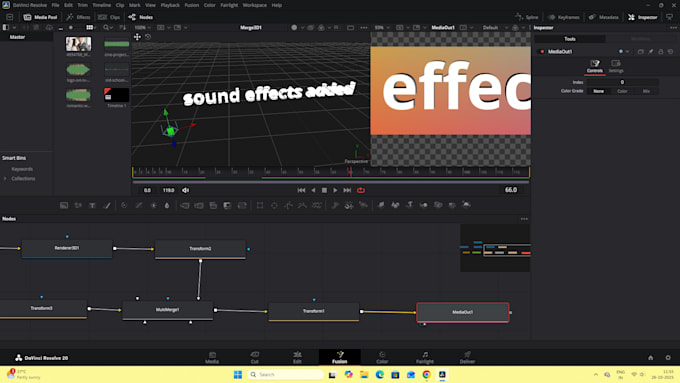
Task: Add a Text+ node from the toolbar
Action: [x=92, y=205]
